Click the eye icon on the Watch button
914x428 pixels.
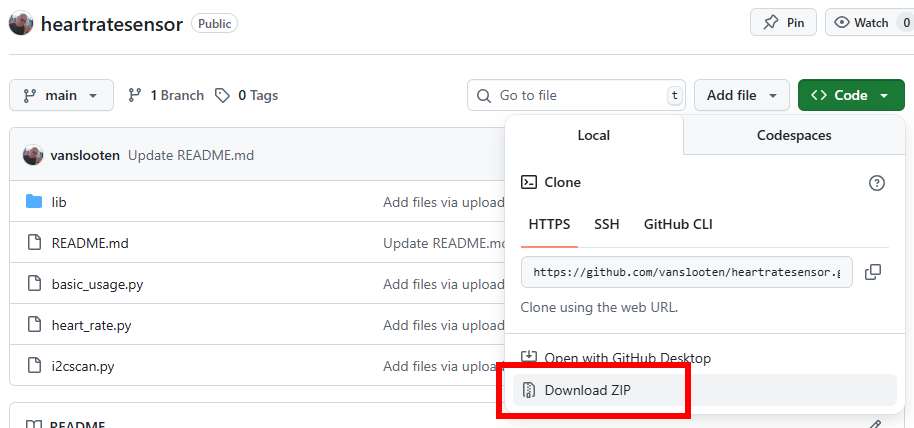pos(842,23)
